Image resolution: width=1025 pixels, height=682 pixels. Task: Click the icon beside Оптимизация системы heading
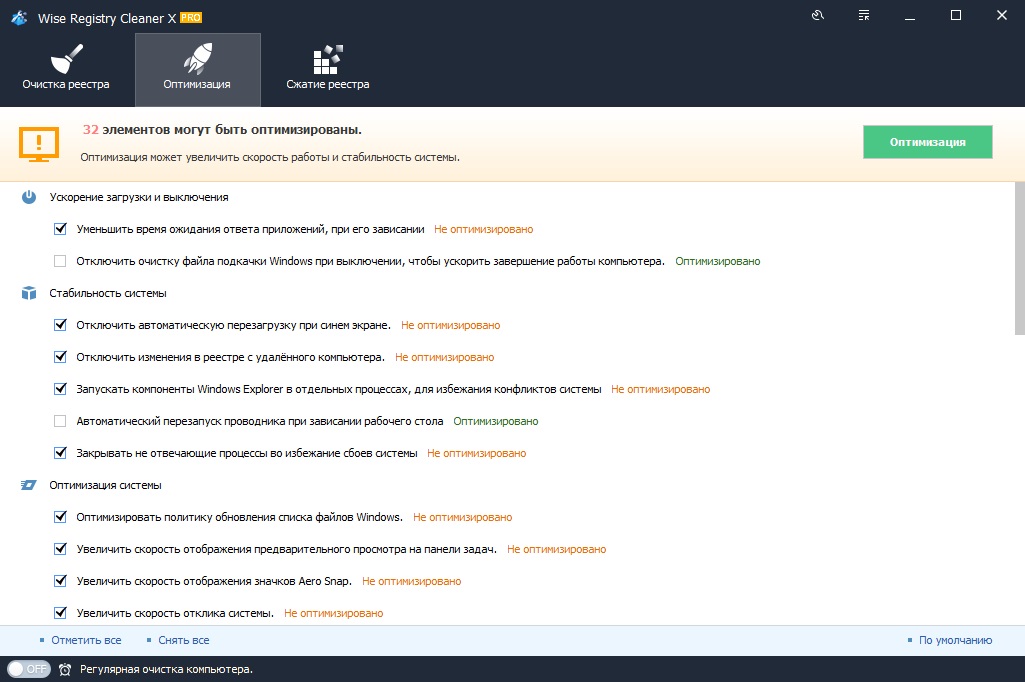click(x=29, y=485)
